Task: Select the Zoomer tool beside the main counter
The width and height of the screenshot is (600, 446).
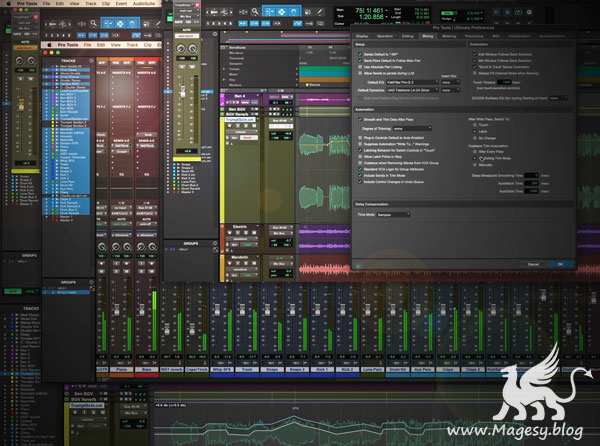Action: click(255, 12)
